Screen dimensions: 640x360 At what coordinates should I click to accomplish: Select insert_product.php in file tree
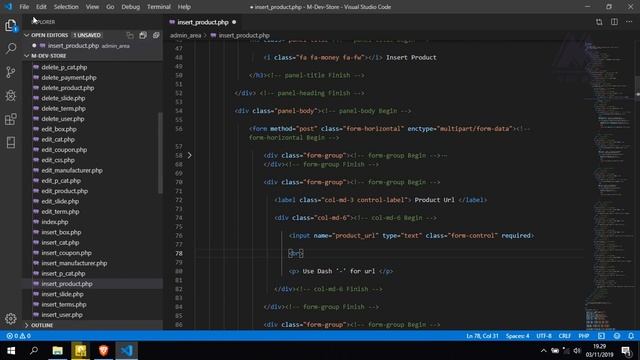[93, 284]
